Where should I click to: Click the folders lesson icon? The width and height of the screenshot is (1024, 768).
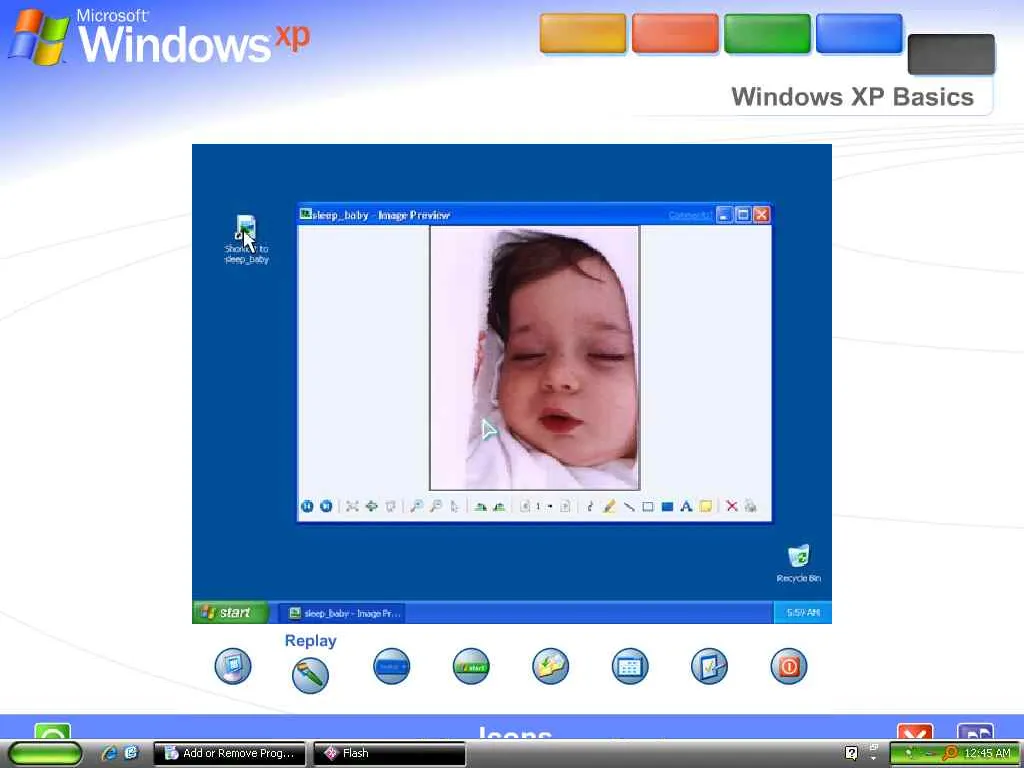551,666
